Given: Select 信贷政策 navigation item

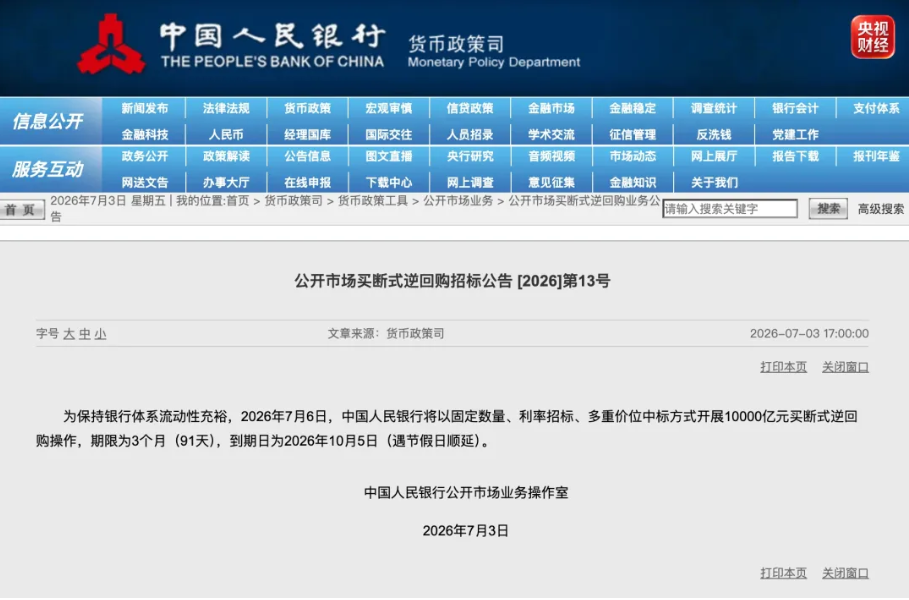Looking at the screenshot, I should 470,108.
